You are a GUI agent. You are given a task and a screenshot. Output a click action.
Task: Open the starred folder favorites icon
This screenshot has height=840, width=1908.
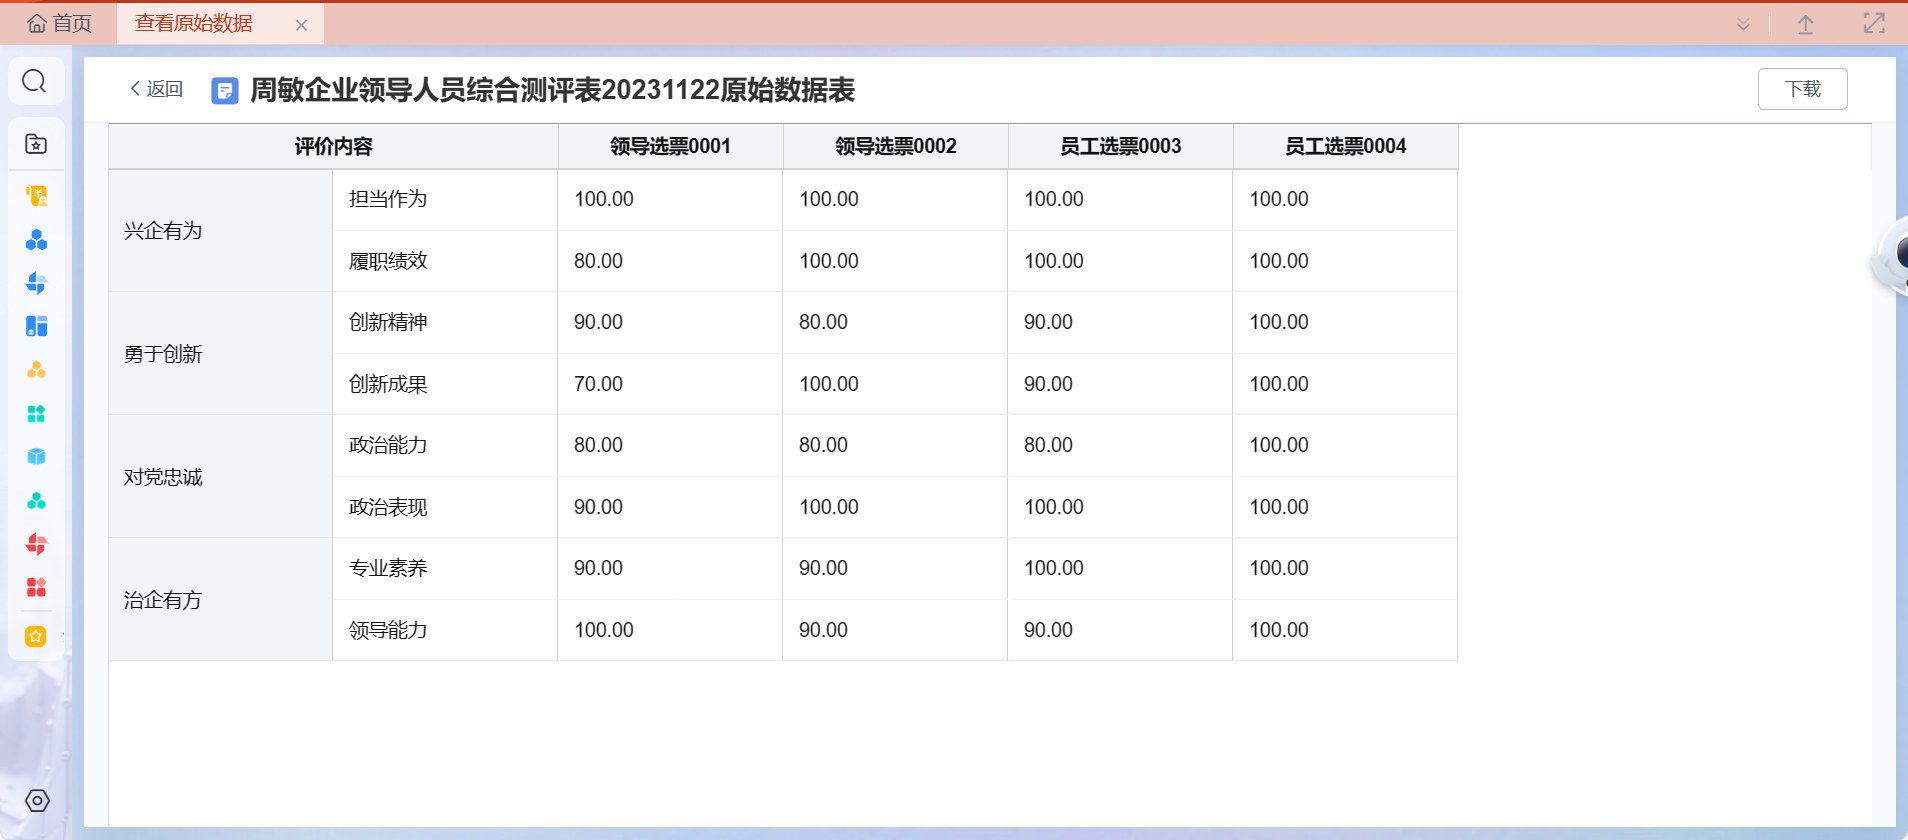(36, 144)
